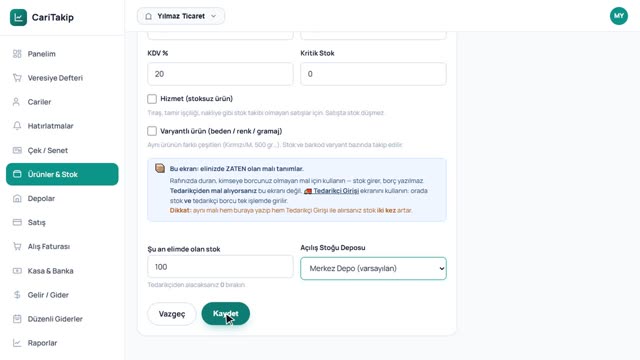
Task: Open Gelir / Gider dollar icon
Action: 17,295
